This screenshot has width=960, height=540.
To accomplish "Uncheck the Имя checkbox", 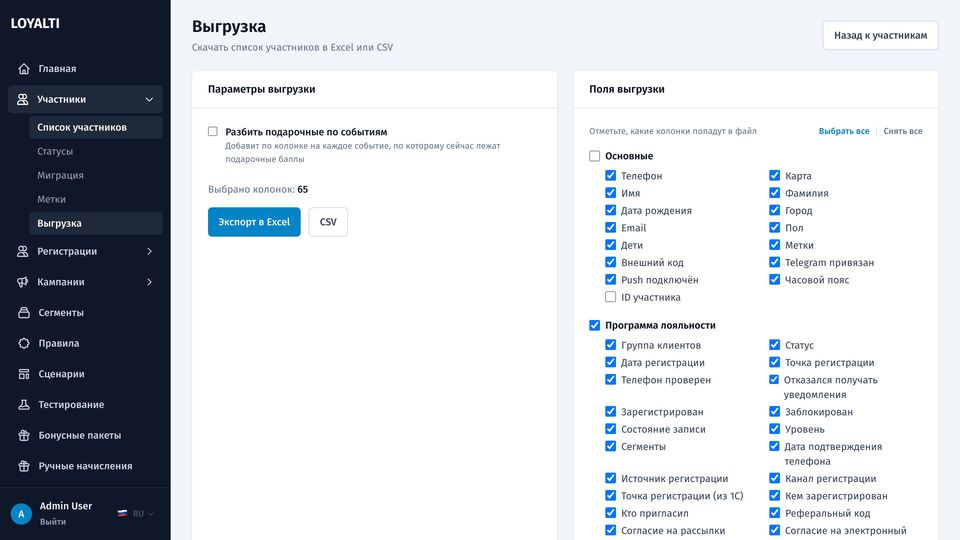I will pos(610,192).
